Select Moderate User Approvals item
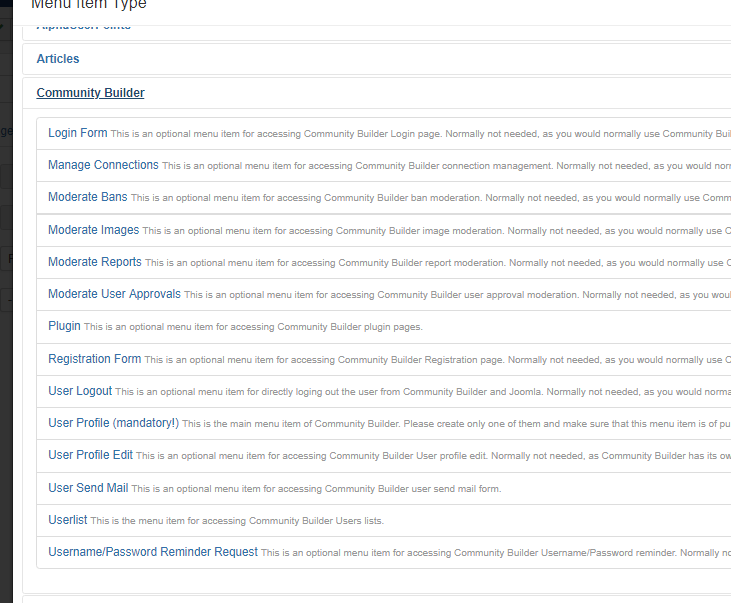The height and width of the screenshot is (603, 731). [x=114, y=294]
